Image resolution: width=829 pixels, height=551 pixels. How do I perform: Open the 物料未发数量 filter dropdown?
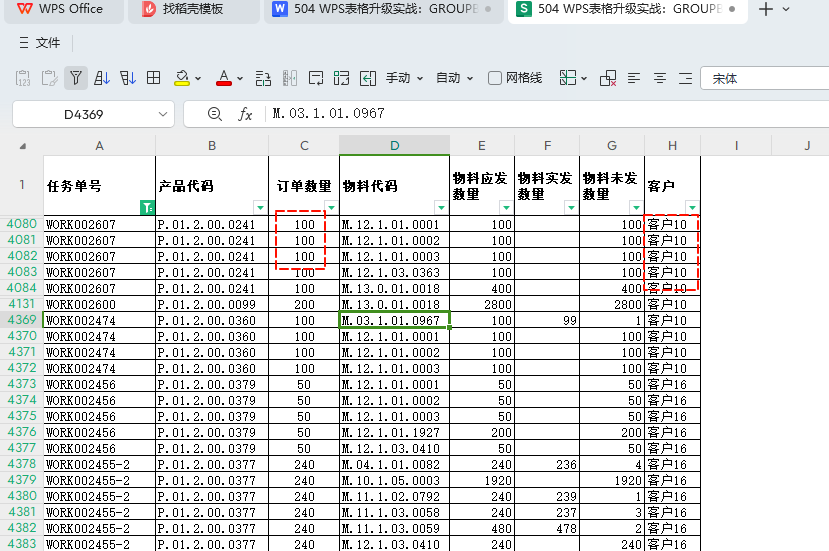636,207
